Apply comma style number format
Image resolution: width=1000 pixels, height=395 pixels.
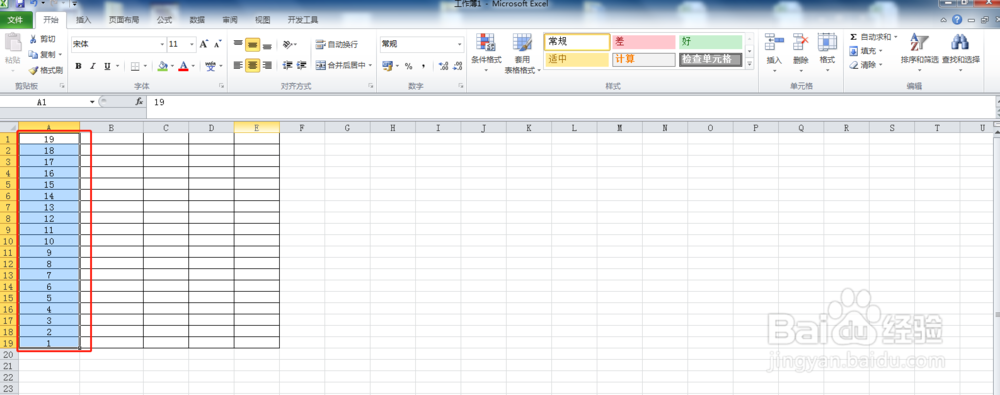[x=423, y=66]
